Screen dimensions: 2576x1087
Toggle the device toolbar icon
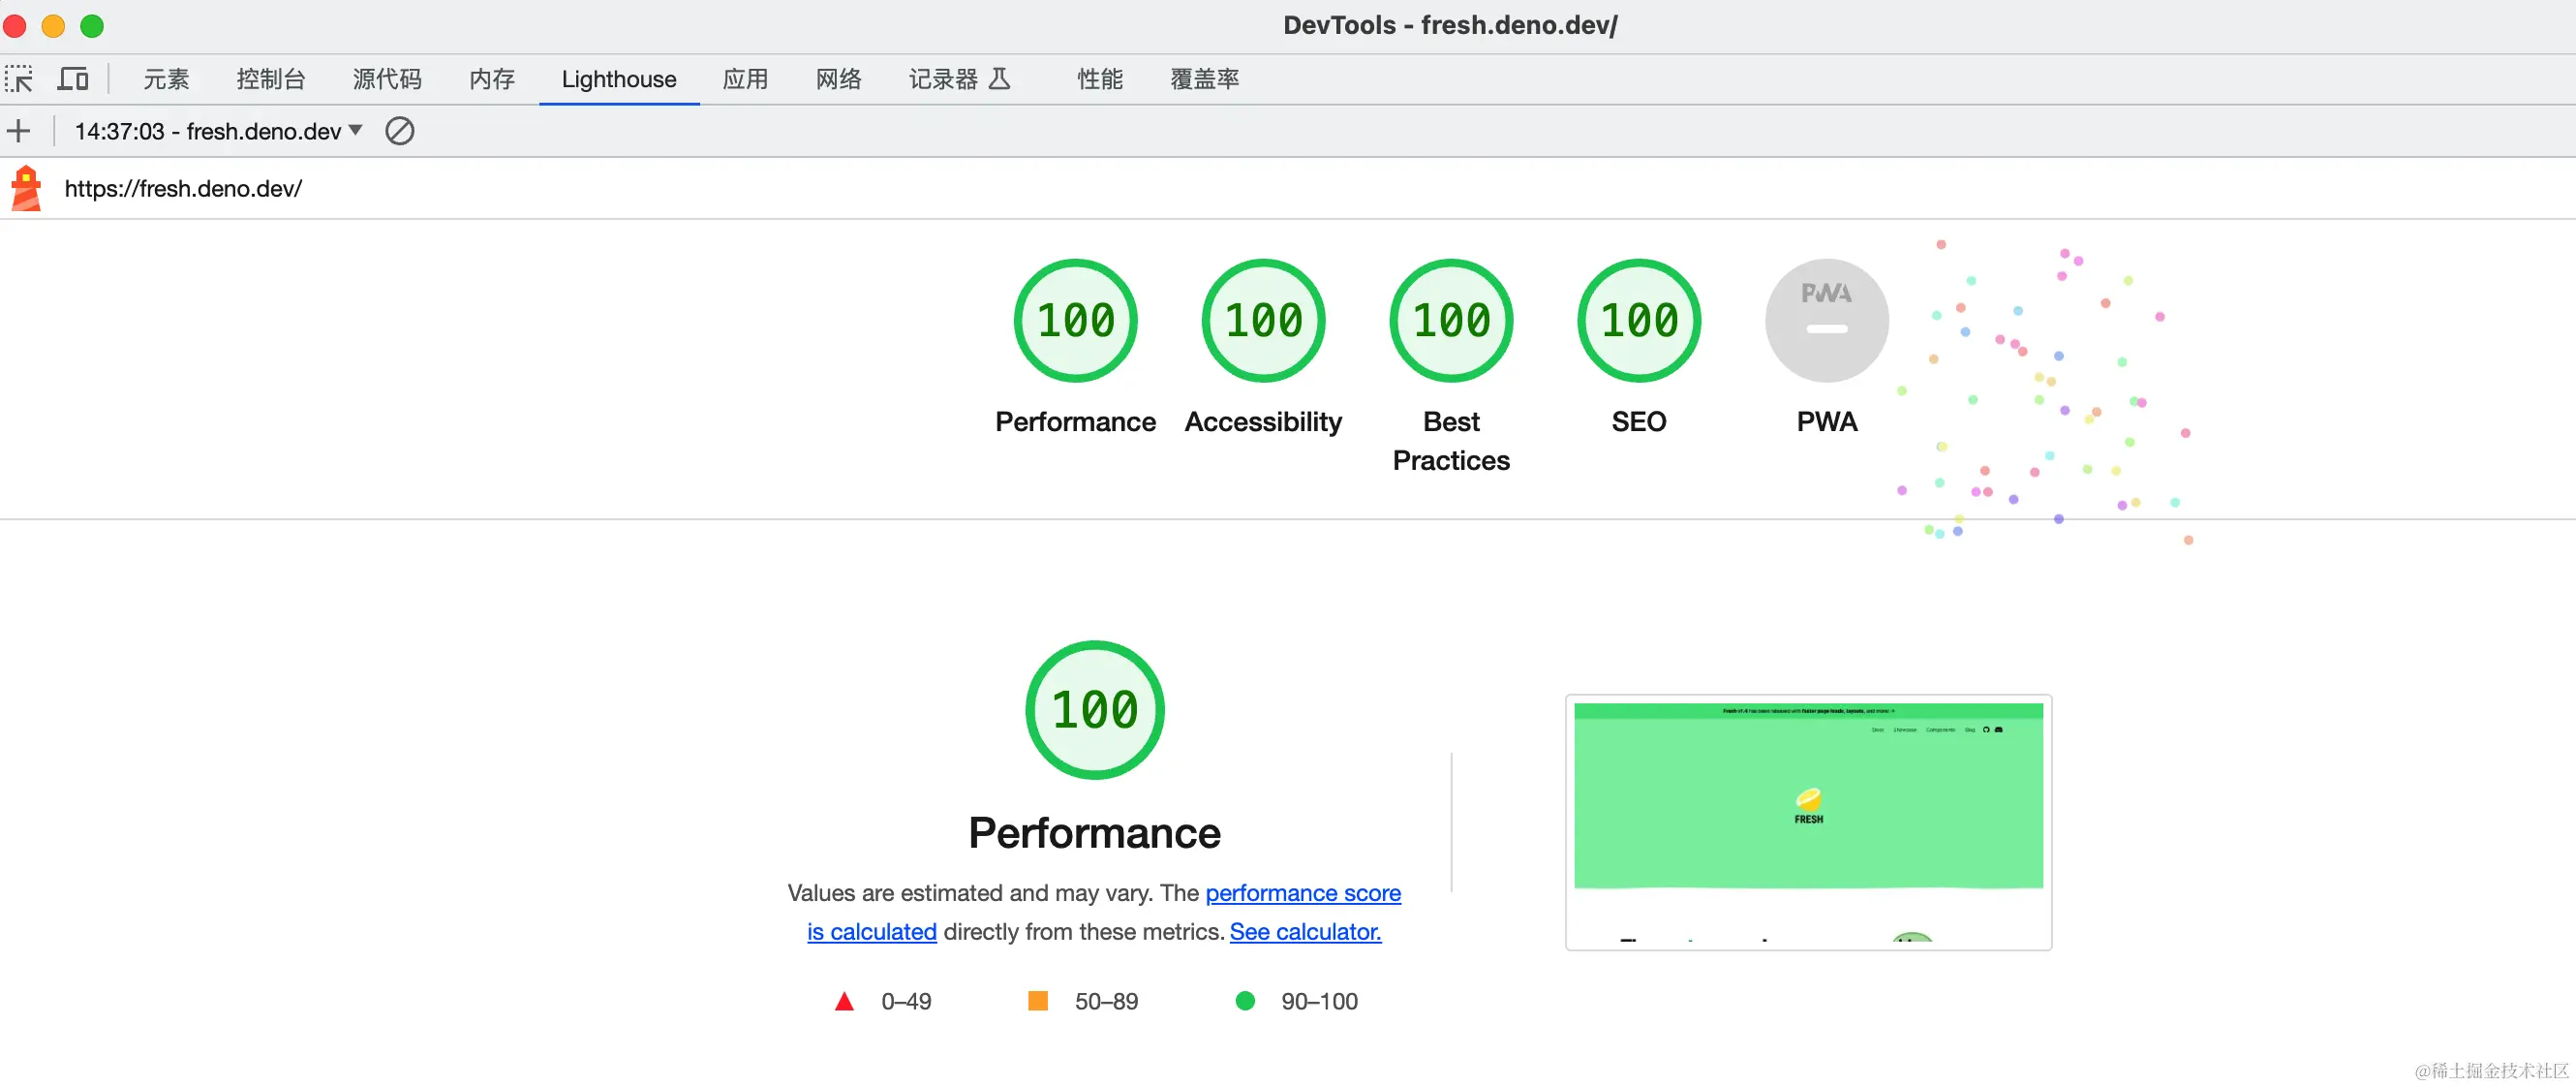pyautogui.click(x=73, y=79)
